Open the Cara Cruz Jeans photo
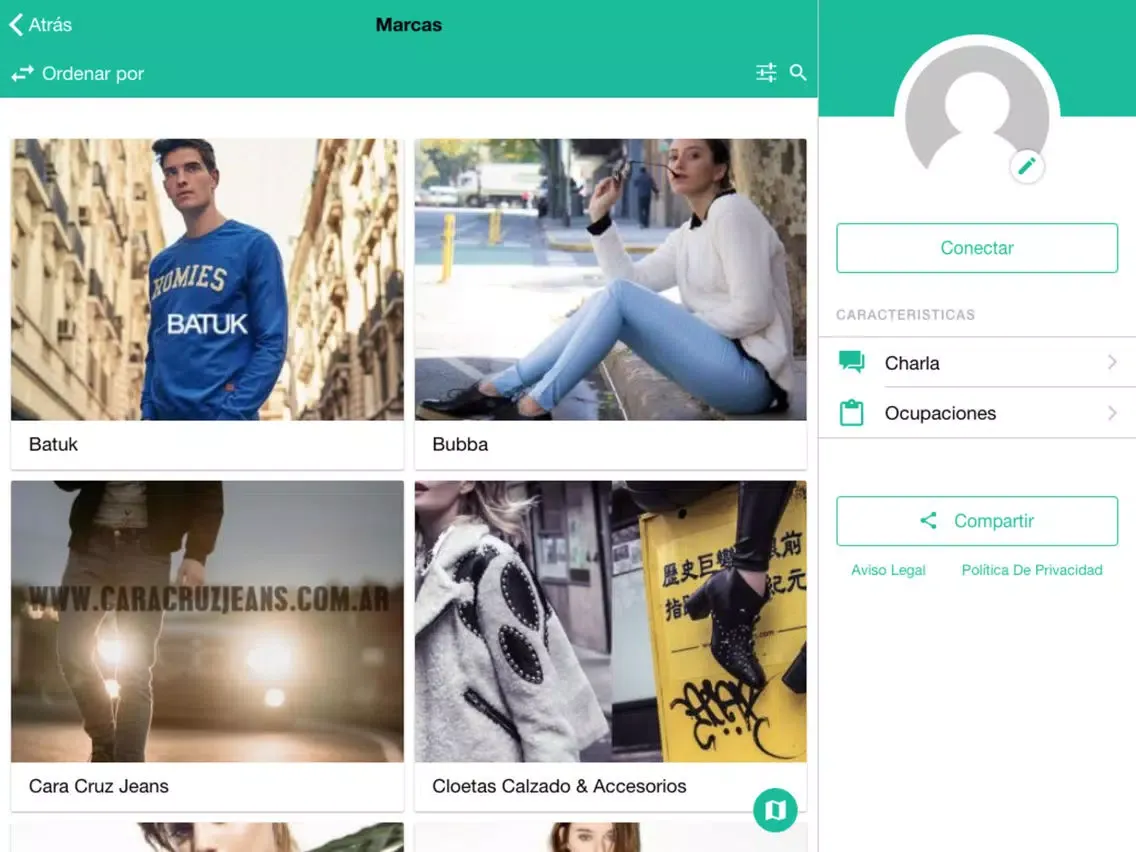Screen dimensions: 1136x852 point(207,621)
